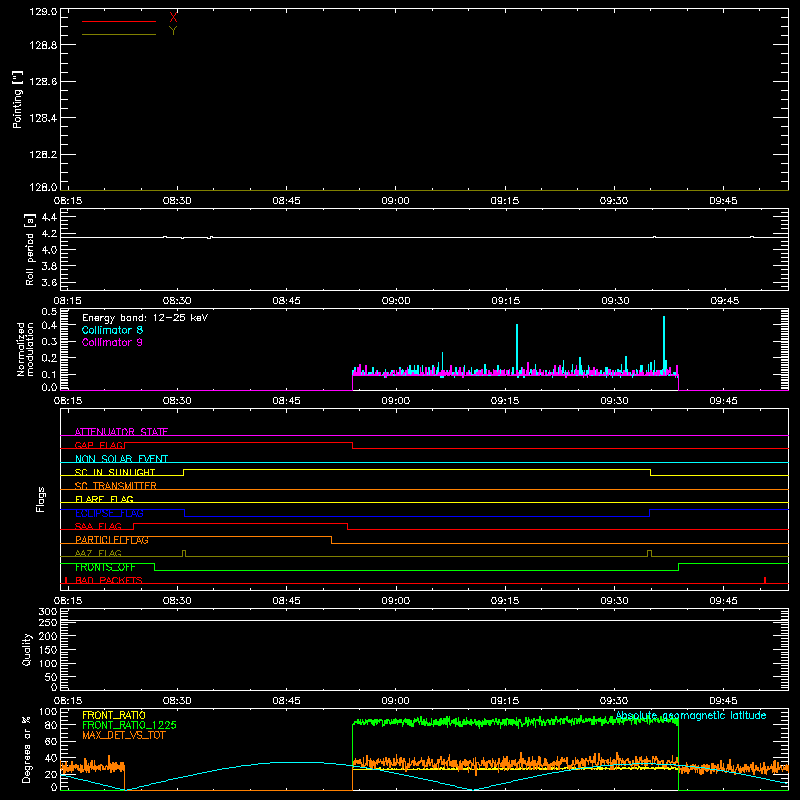Click the Normalized modulation axis title

tap(24, 349)
